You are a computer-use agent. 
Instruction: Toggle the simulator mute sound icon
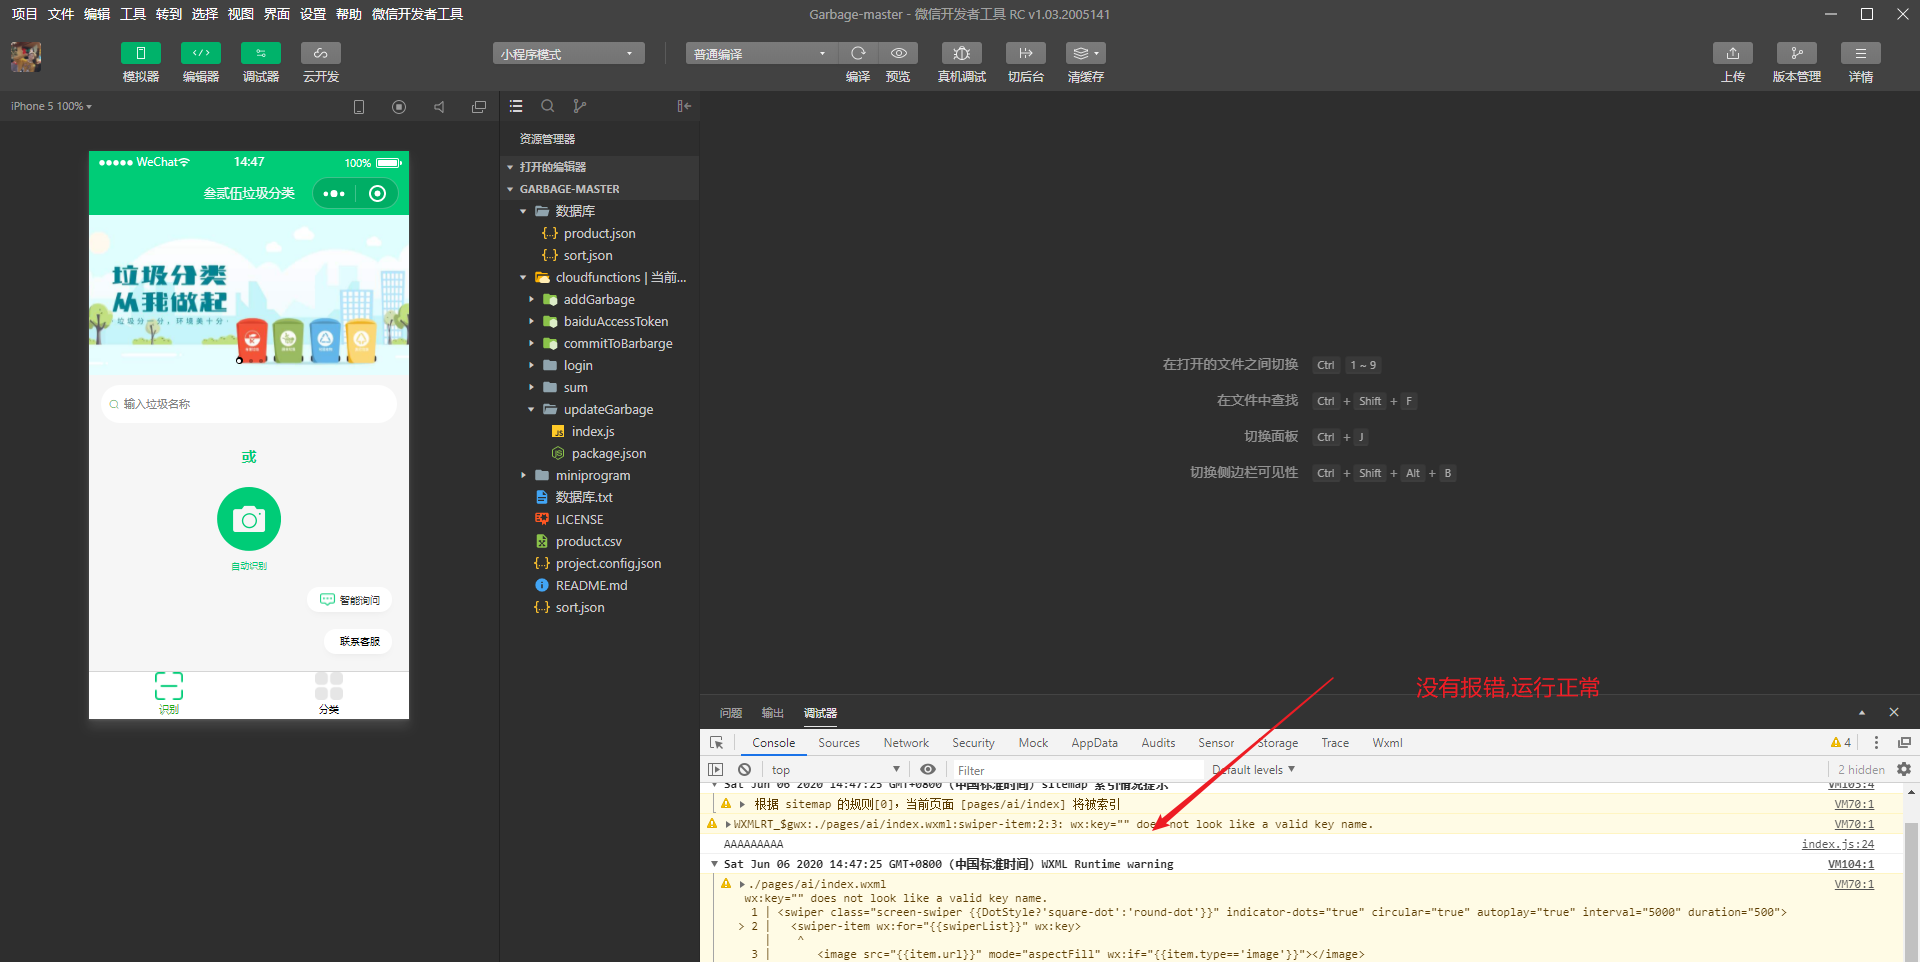pos(439,107)
